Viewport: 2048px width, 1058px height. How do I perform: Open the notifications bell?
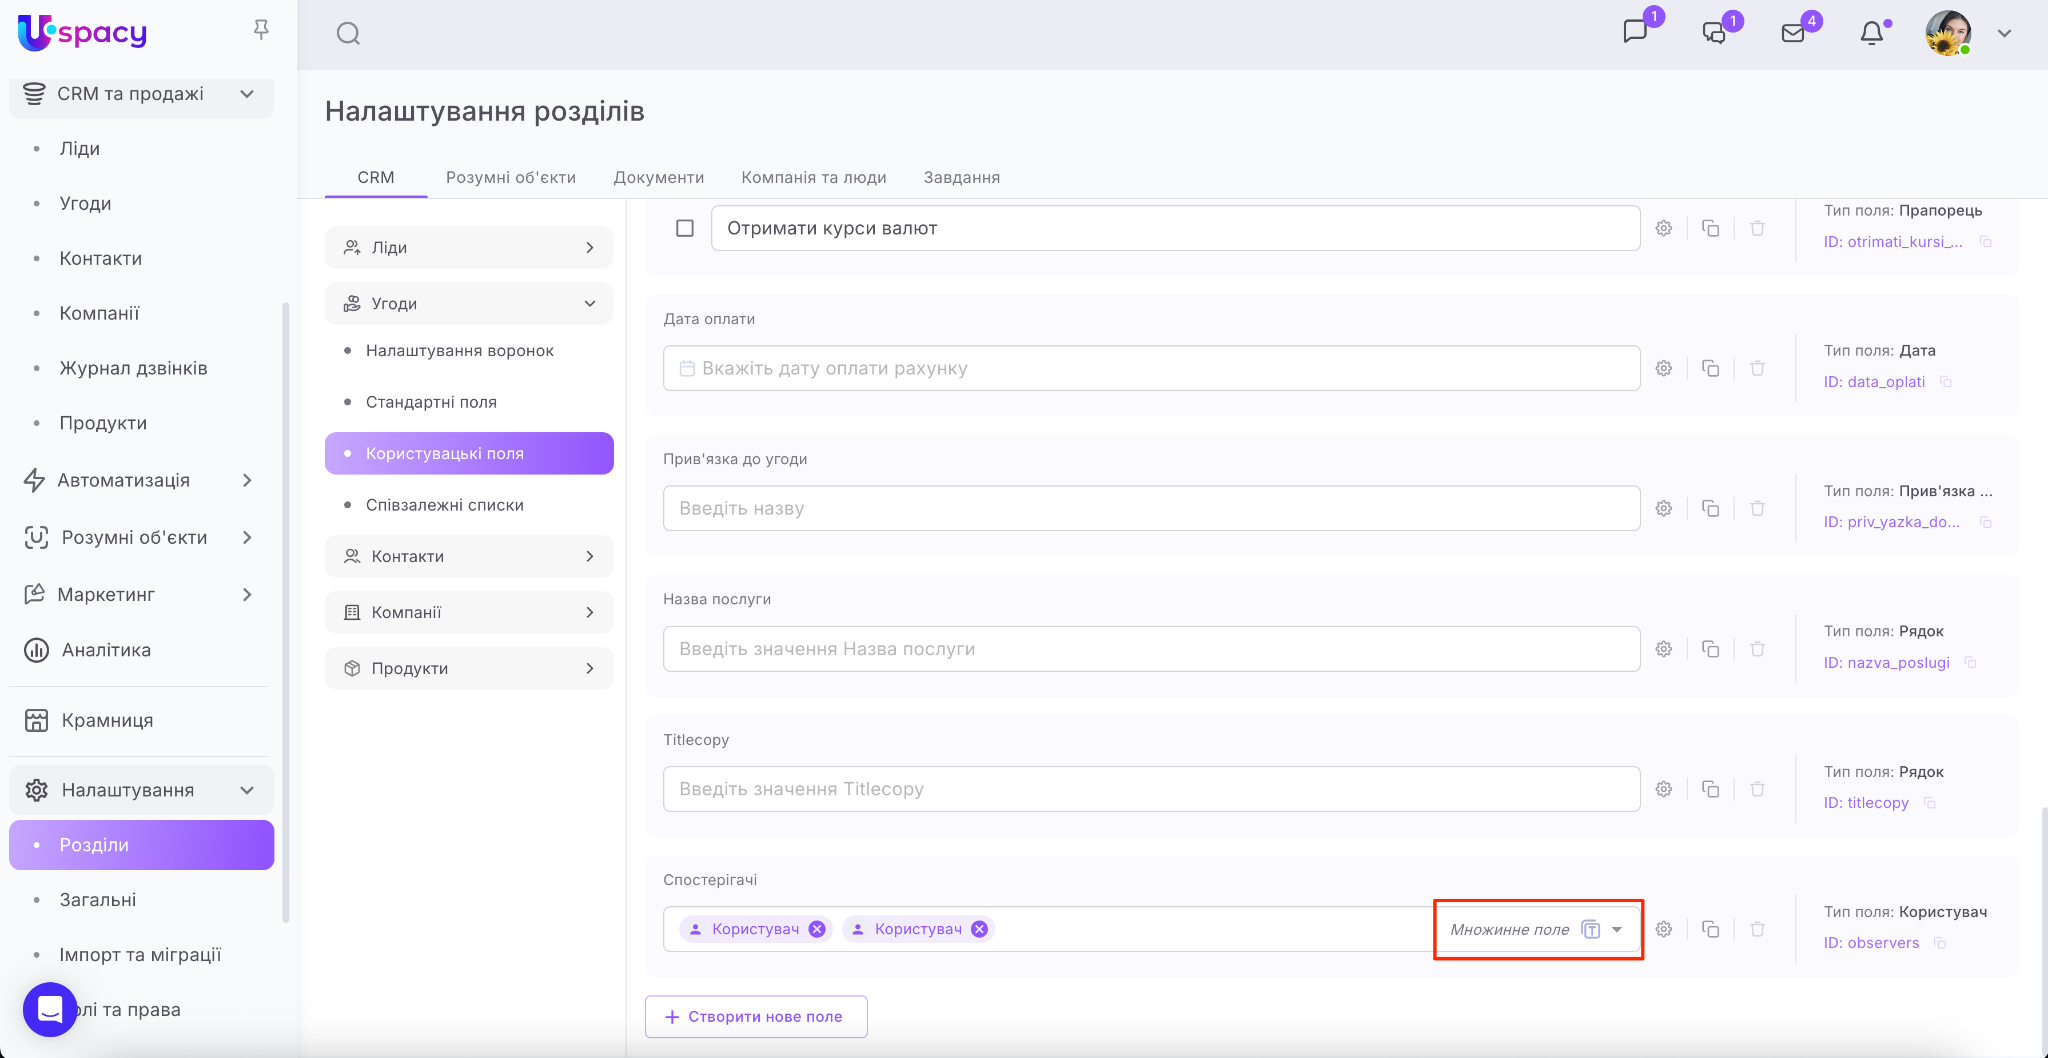(x=1871, y=33)
